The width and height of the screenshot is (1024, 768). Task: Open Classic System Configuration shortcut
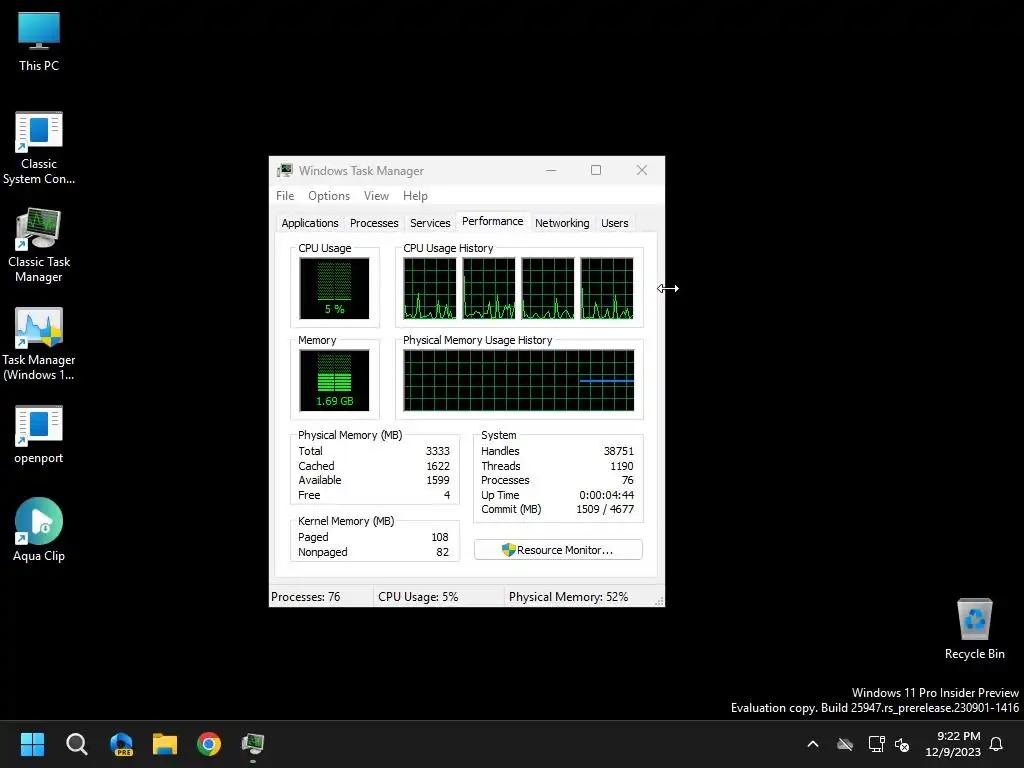coord(39,148)
